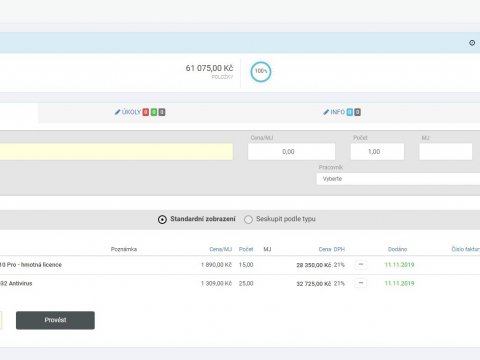
Task: Click the quantity 25,00
Action: (x=246, y=283)
